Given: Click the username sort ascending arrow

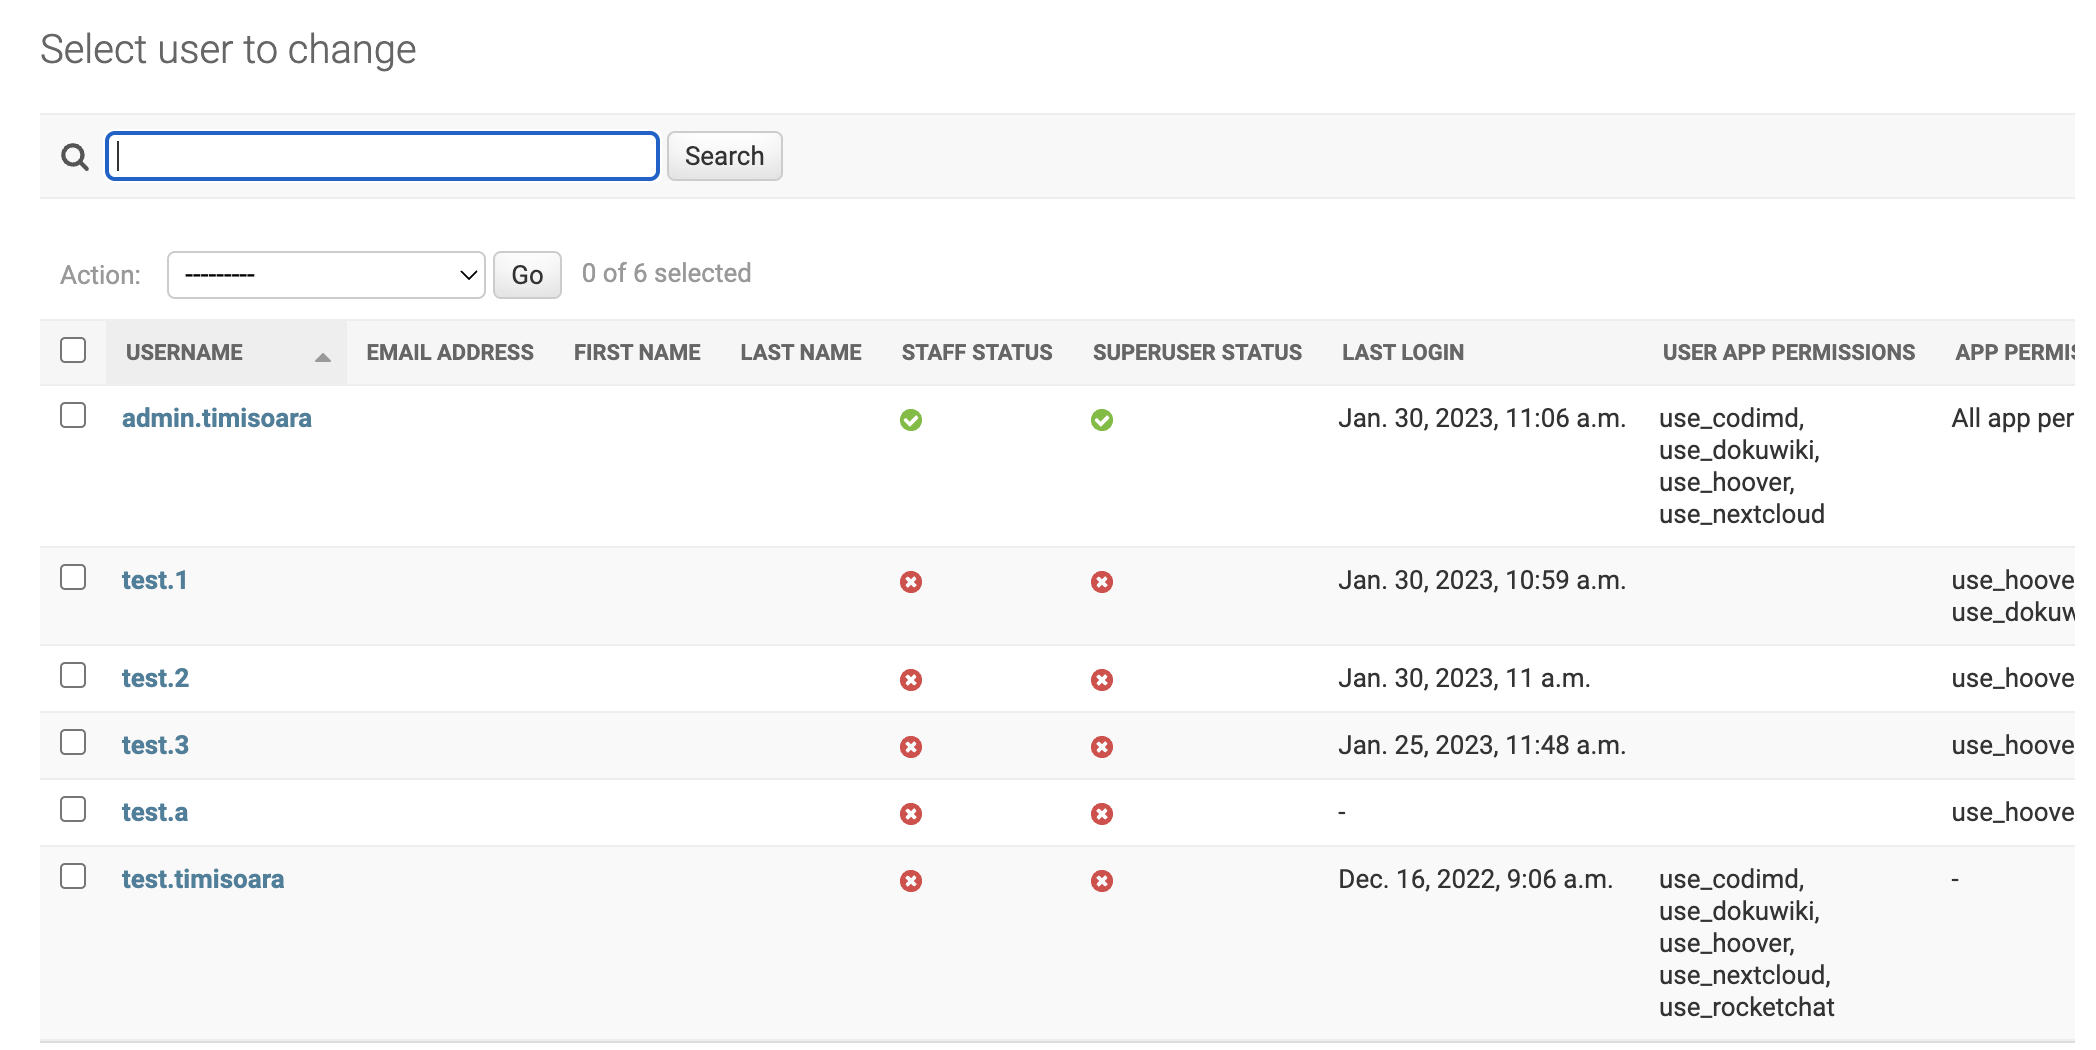Looking at the screenshot, I should tap(322, 356).
